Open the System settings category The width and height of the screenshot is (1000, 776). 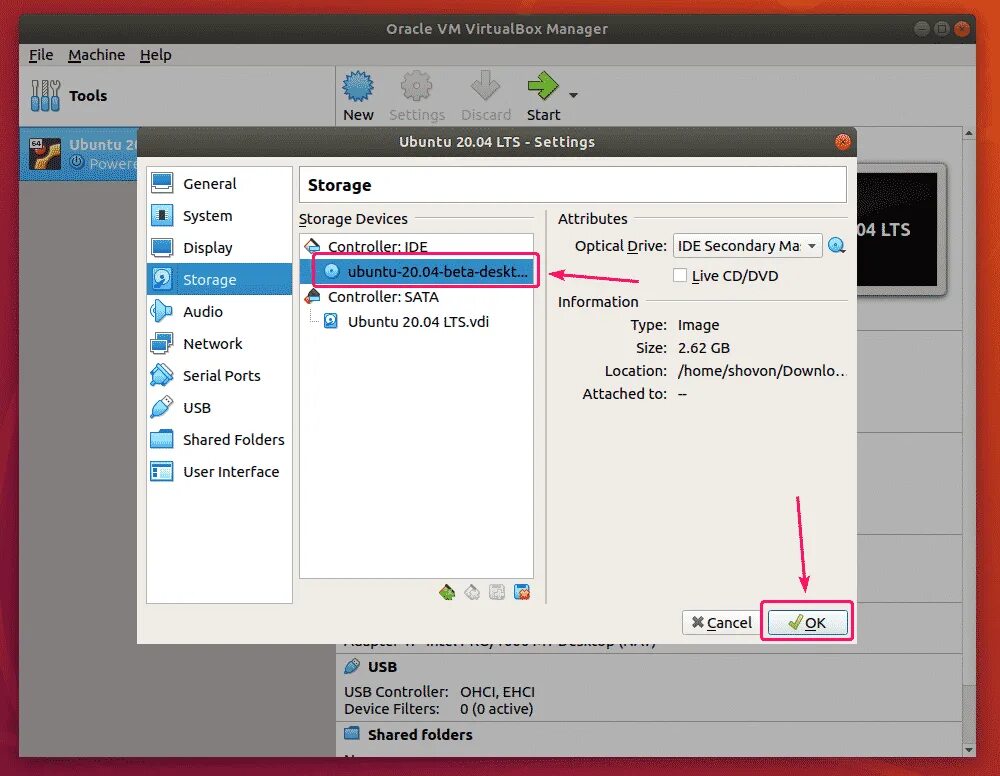pyautogui.click(x=219, y=216)
